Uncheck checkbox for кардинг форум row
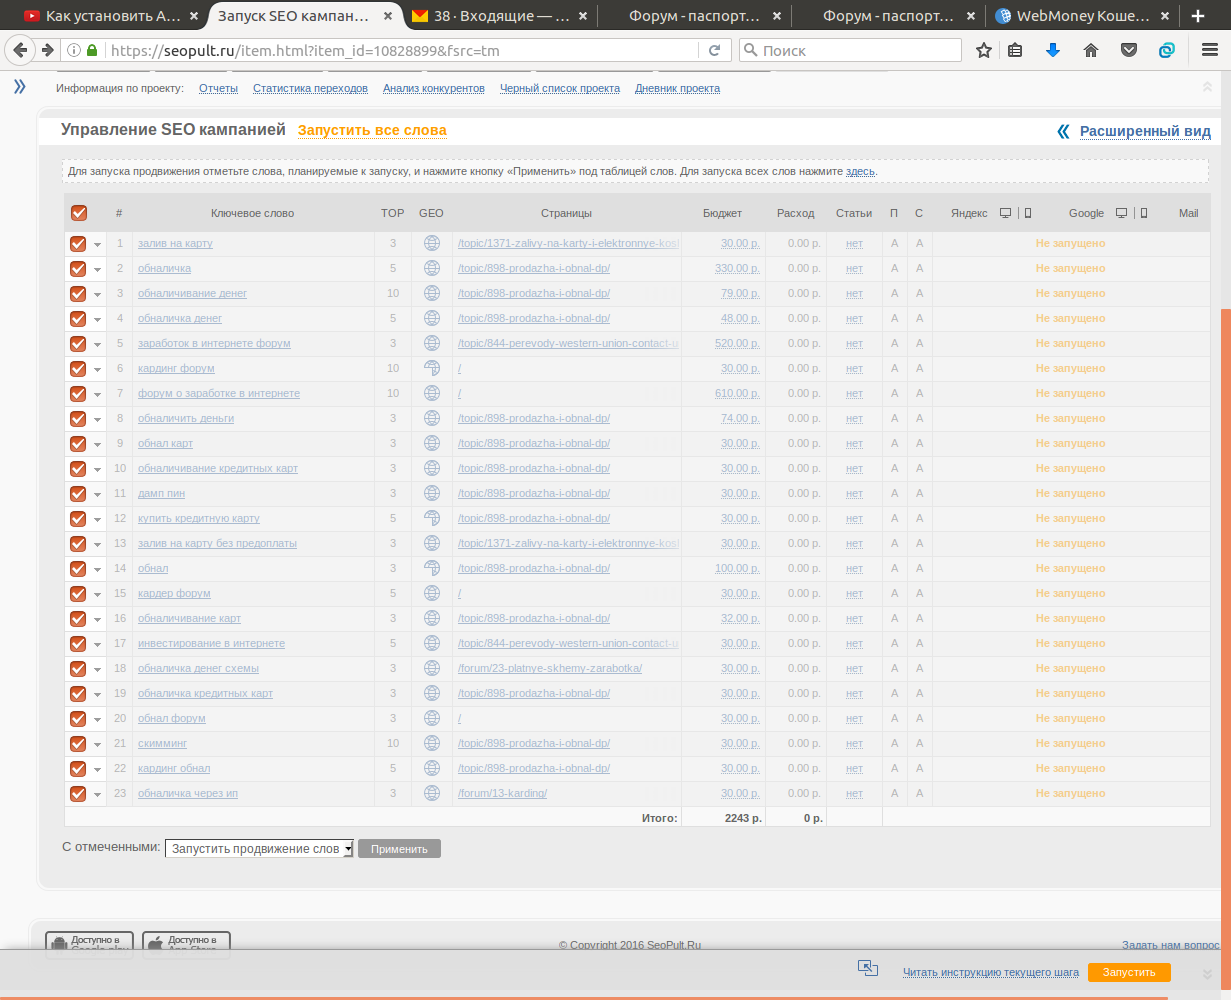This screenshot has width=1231, height=1000. 78,368
